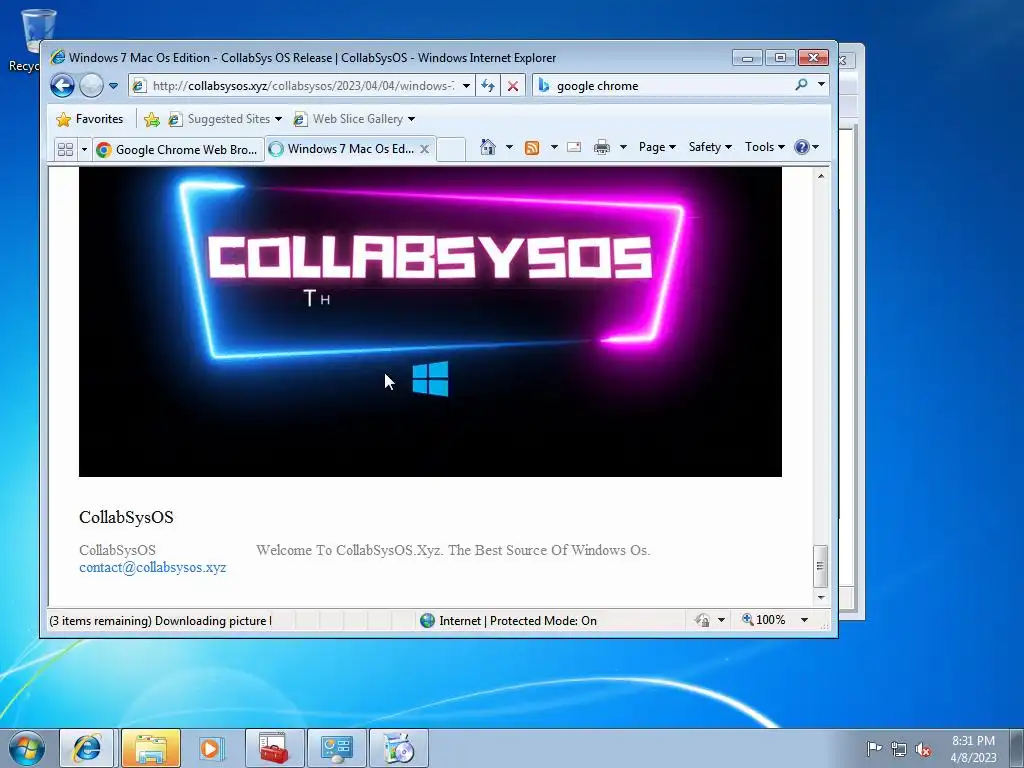Click the muted volume tray icon
The image size is (1024, 768).
point(923,748)
